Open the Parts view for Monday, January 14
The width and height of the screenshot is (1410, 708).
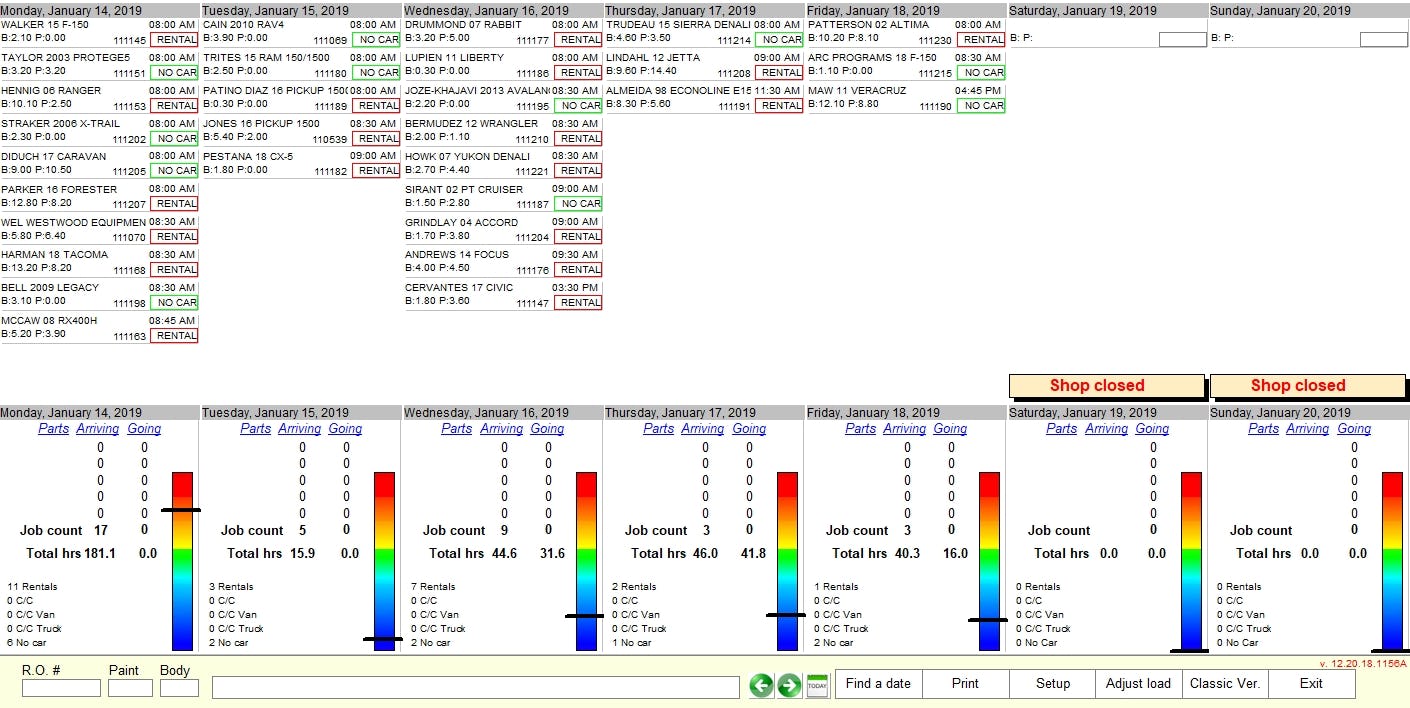coord(54,428)
